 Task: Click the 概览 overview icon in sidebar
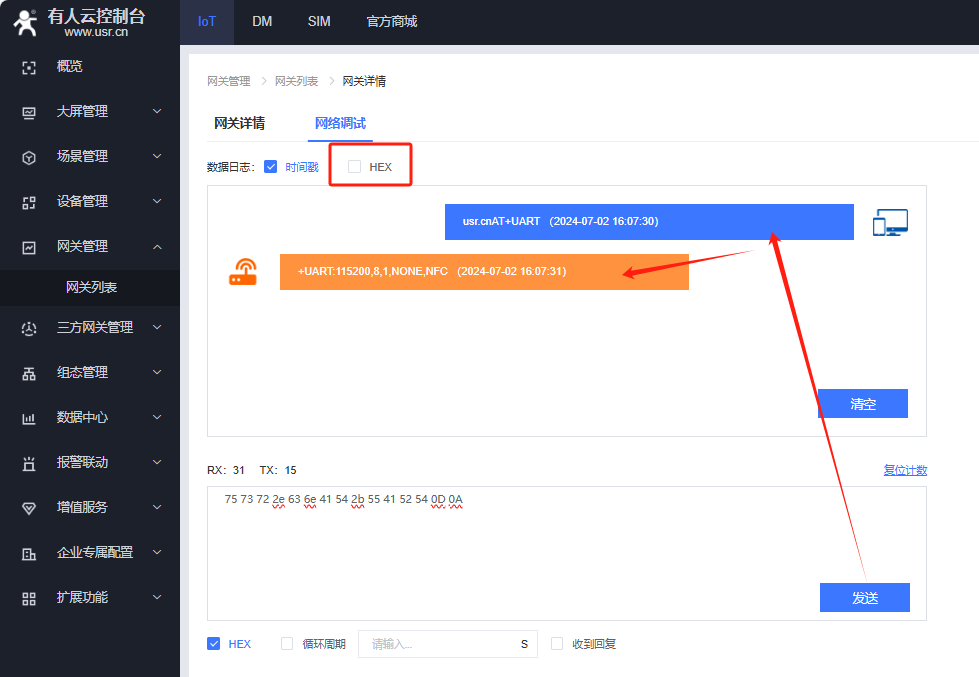click(29, 67)
